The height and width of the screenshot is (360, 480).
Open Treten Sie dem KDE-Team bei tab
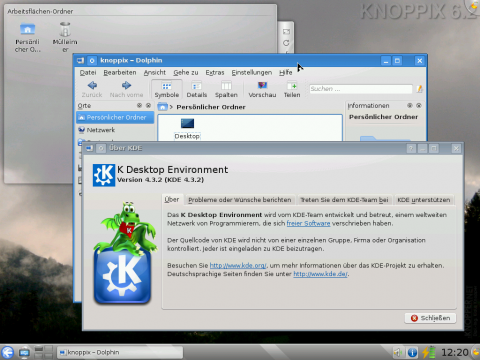(344, 200)
